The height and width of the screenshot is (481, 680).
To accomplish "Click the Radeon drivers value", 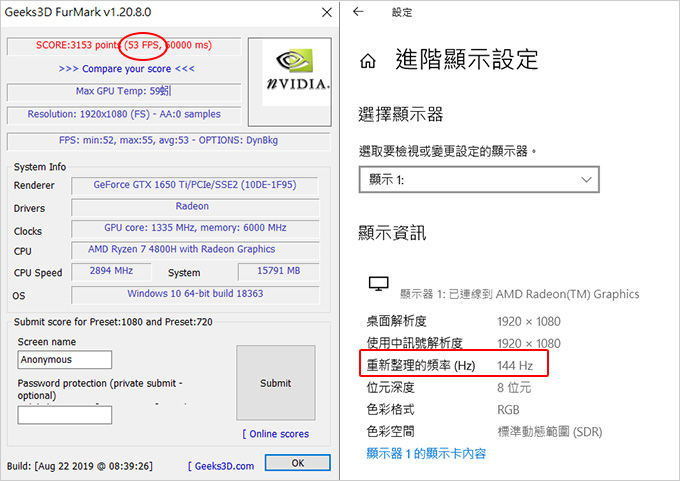I will pyautogui.click(x=192, y=206).
